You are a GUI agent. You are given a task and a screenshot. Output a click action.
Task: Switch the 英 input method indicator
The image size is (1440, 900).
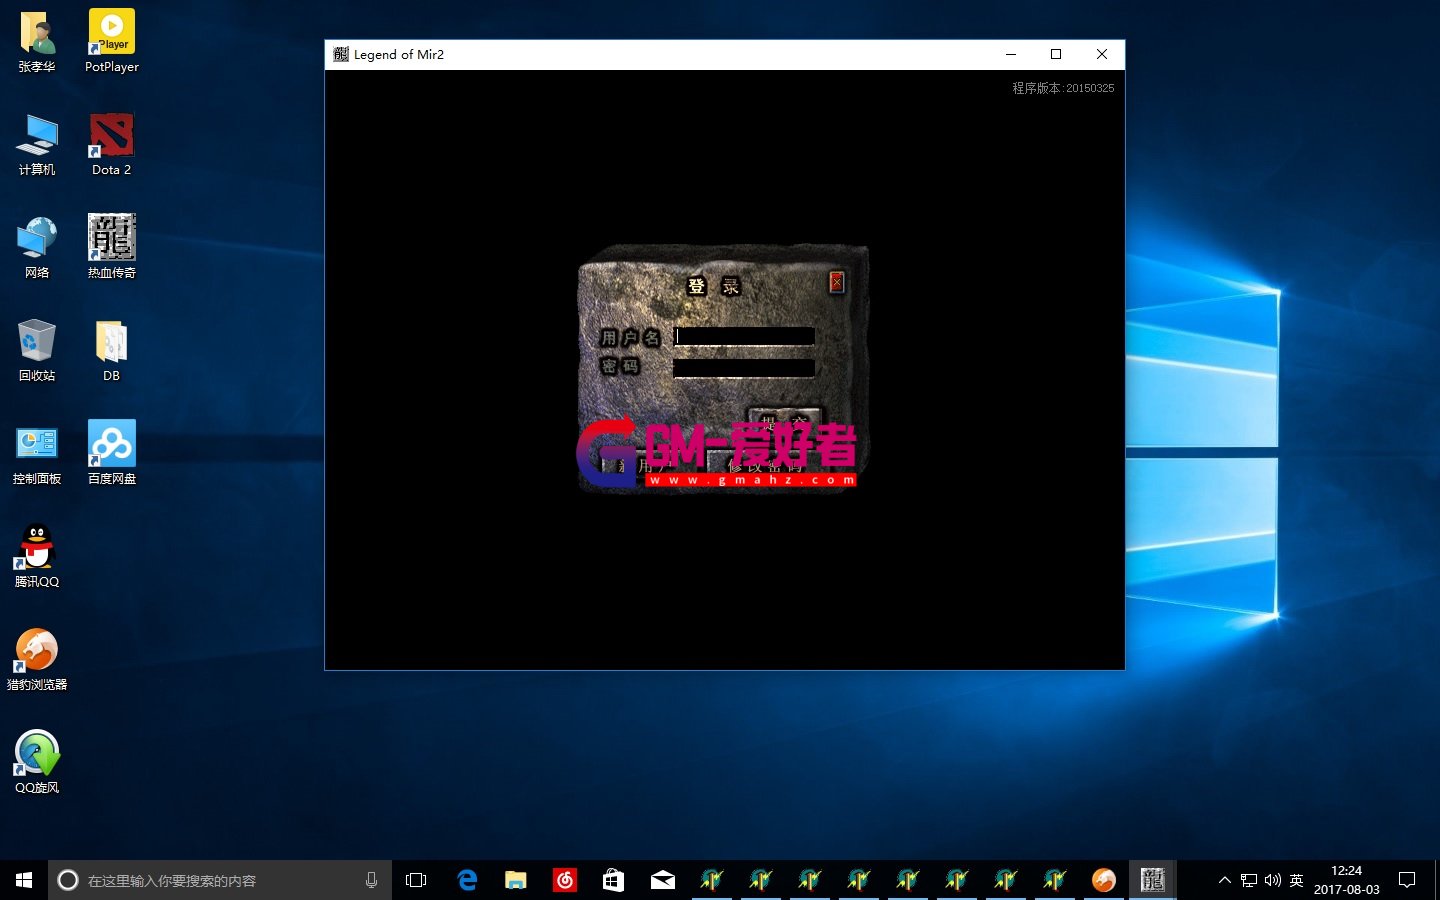click(1297, 880)
